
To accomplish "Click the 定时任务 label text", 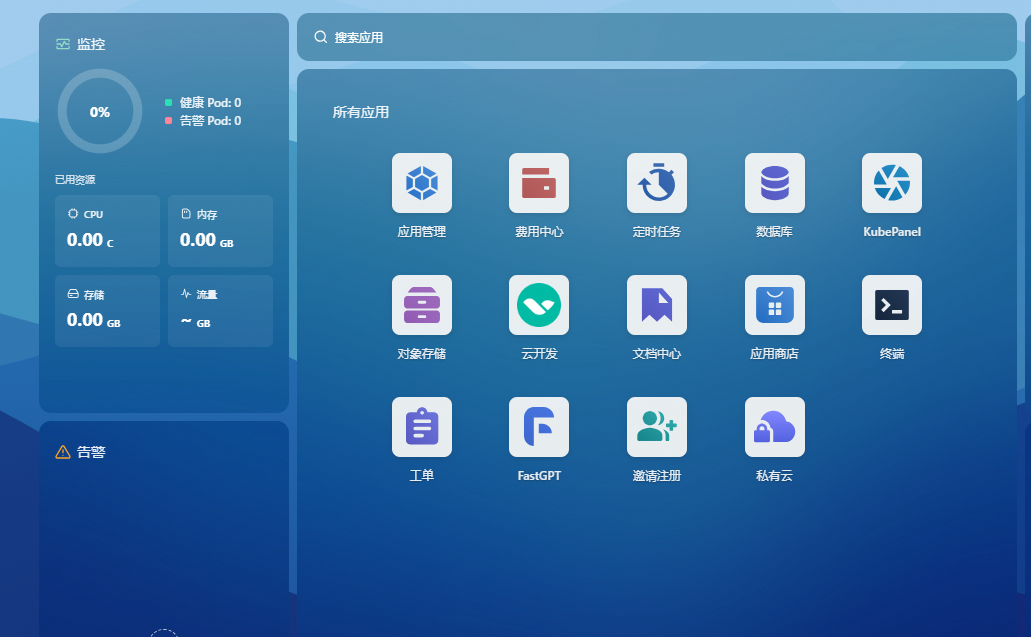I will (656, 231).
